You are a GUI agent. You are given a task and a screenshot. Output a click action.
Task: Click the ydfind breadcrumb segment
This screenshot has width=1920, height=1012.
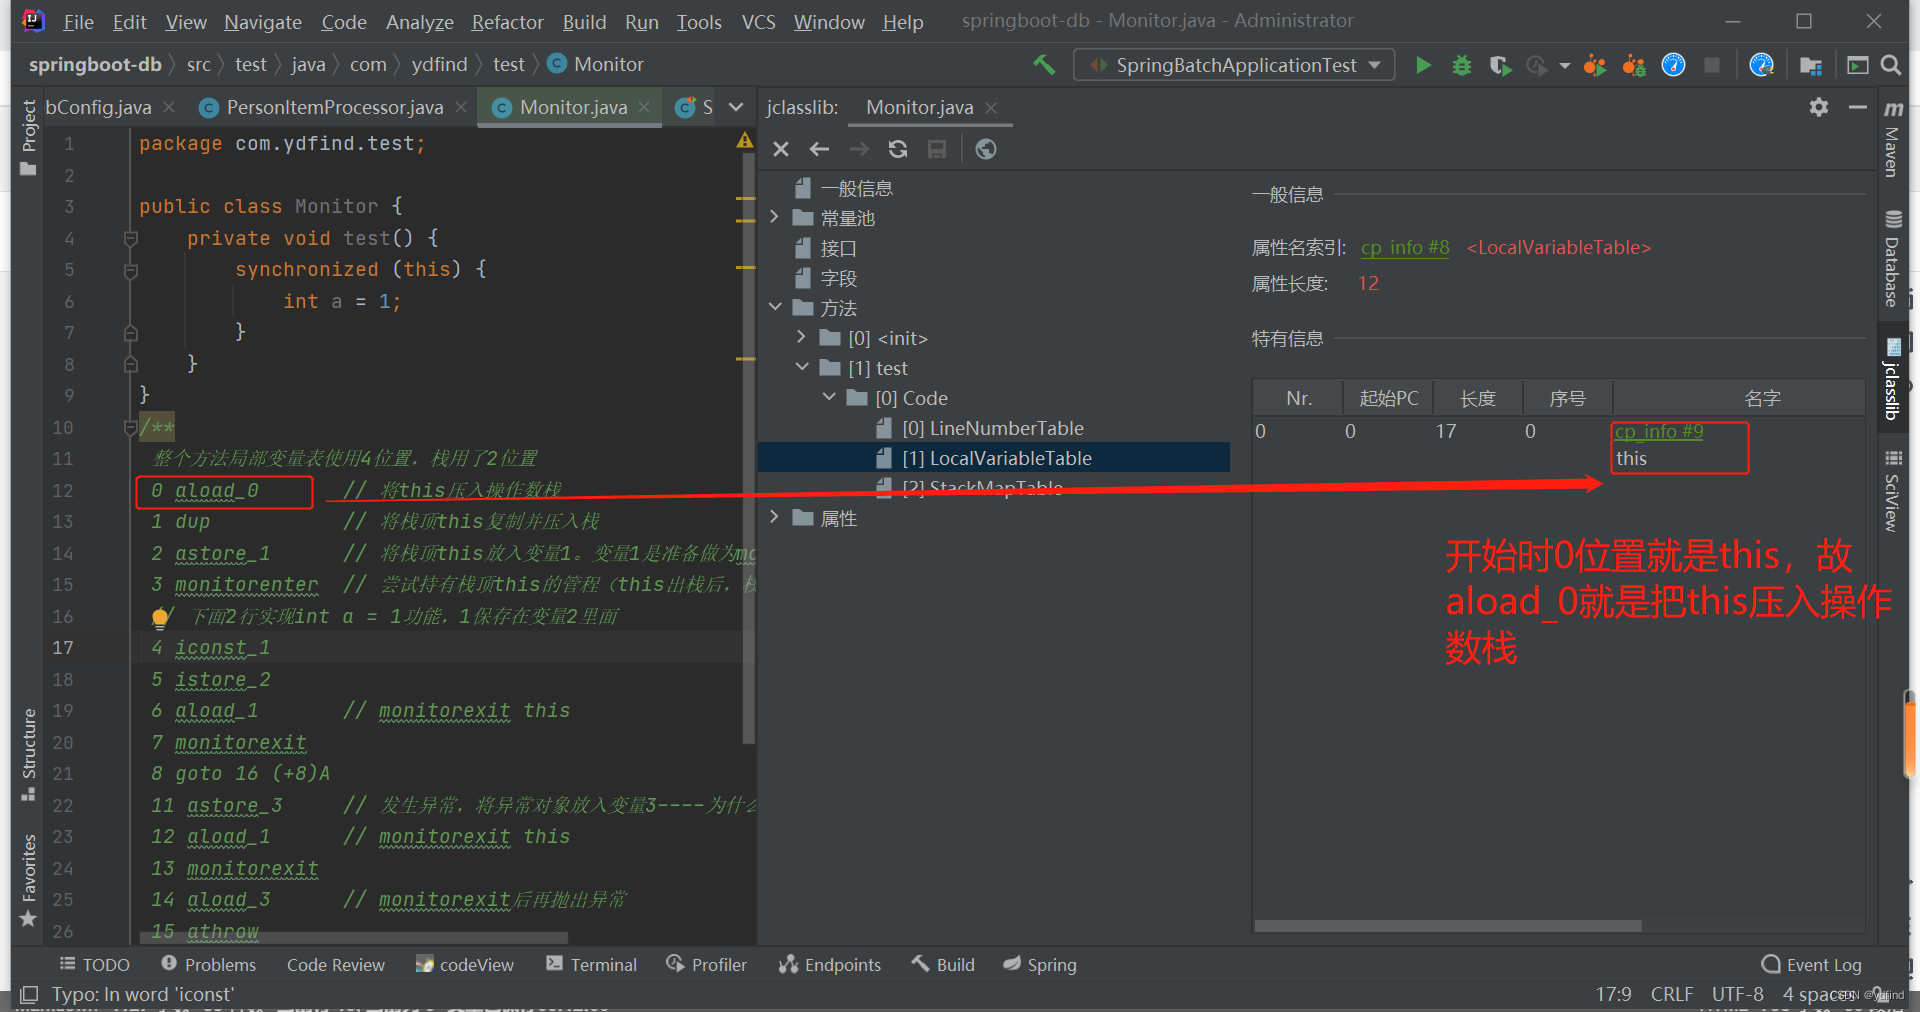pos(439,64)
